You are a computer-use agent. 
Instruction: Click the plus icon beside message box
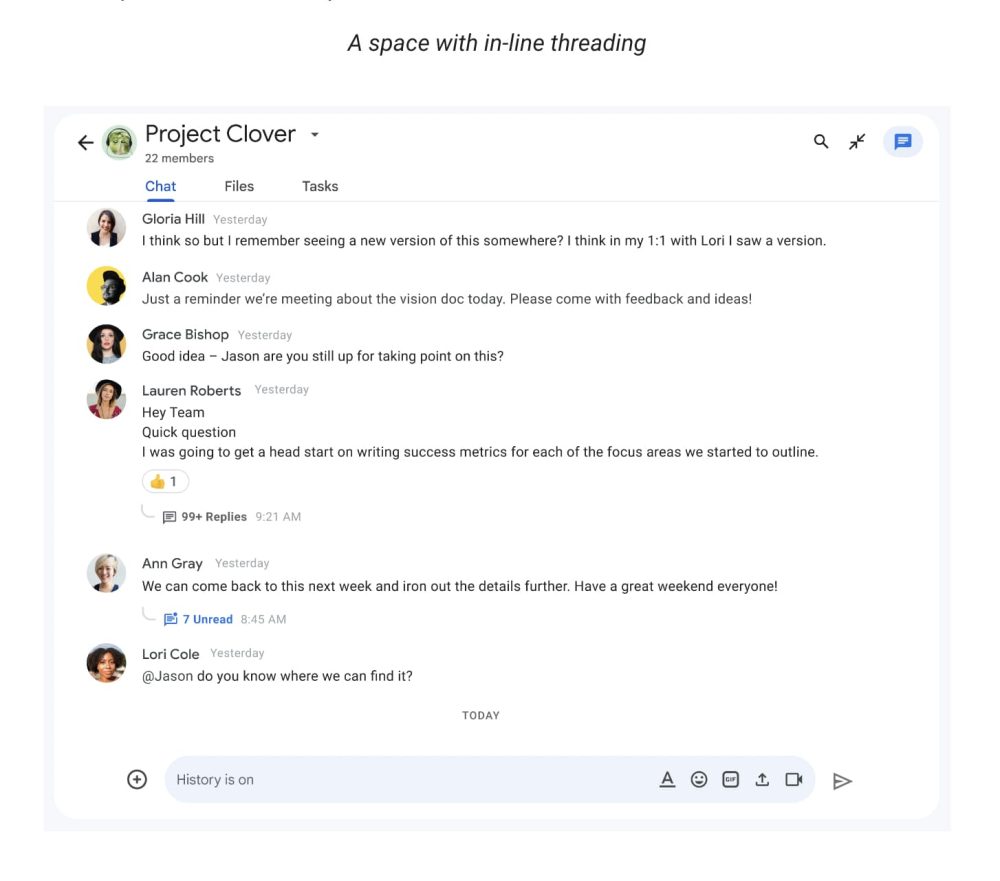tap(137, 780)
